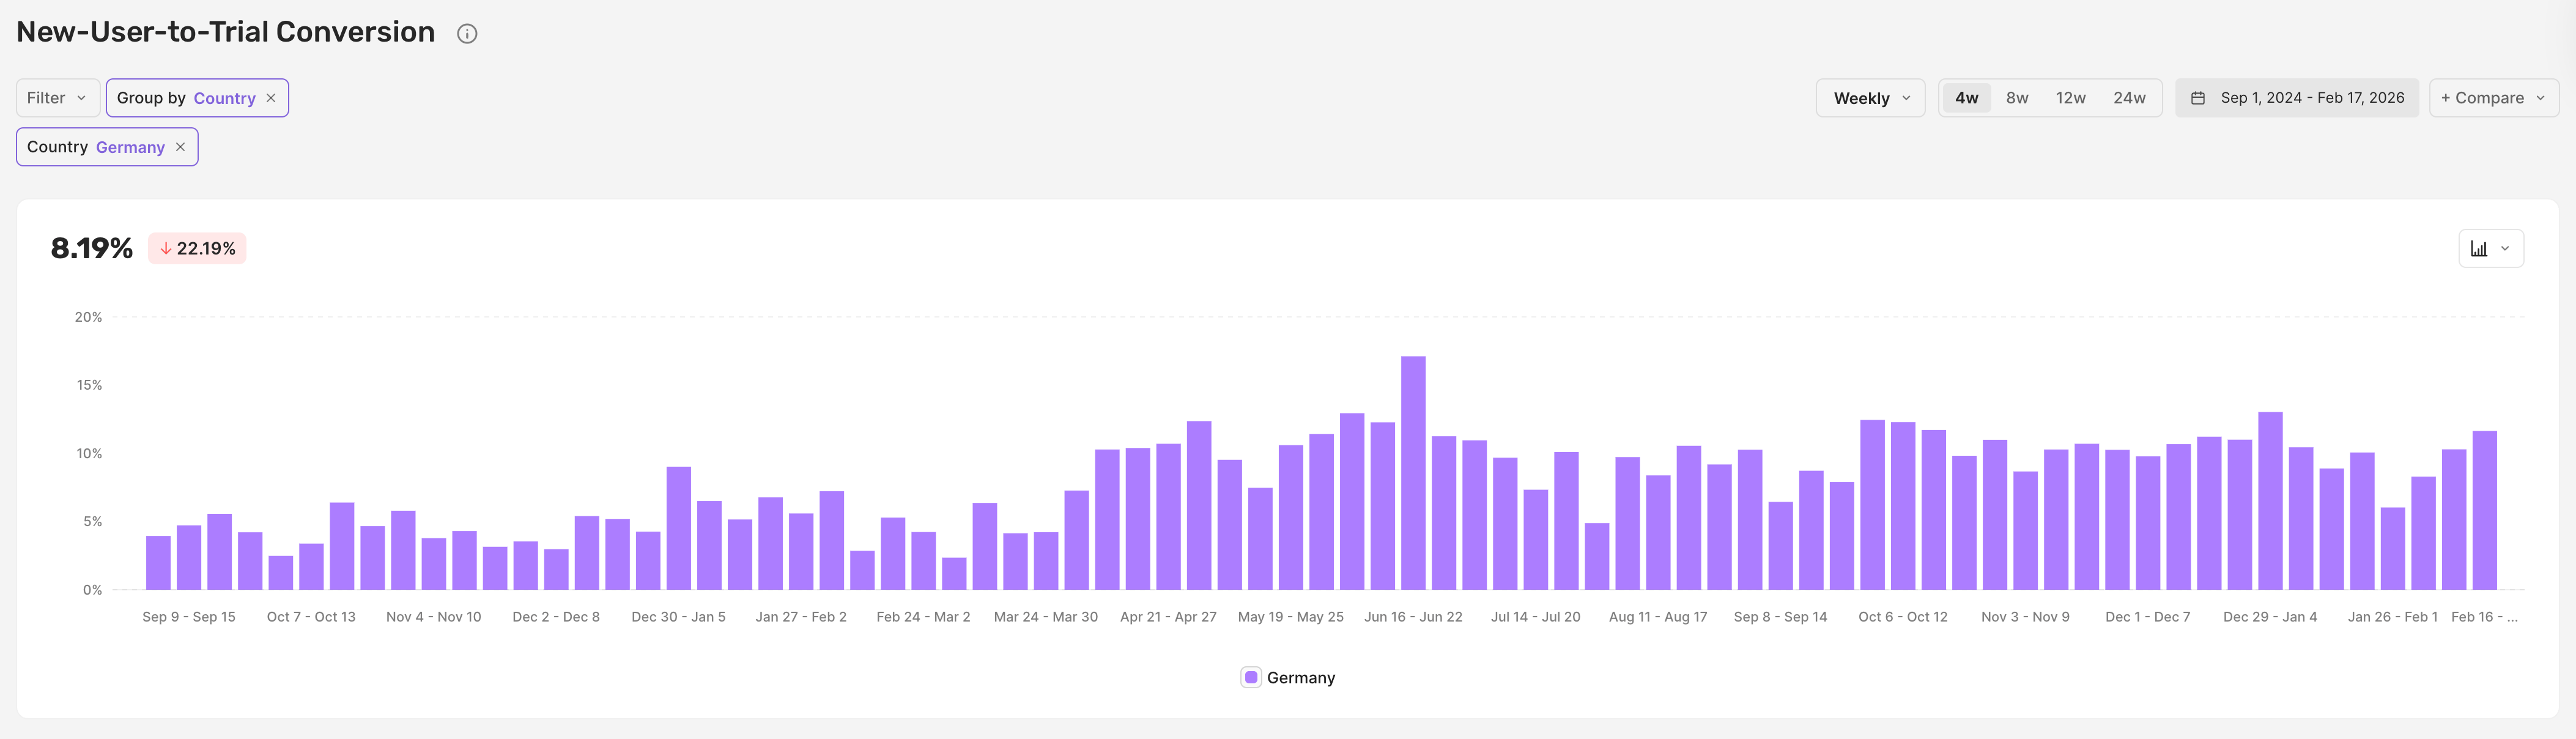Click the Group by Country button
Screen dimensions: 2576x739
[185, 98]
